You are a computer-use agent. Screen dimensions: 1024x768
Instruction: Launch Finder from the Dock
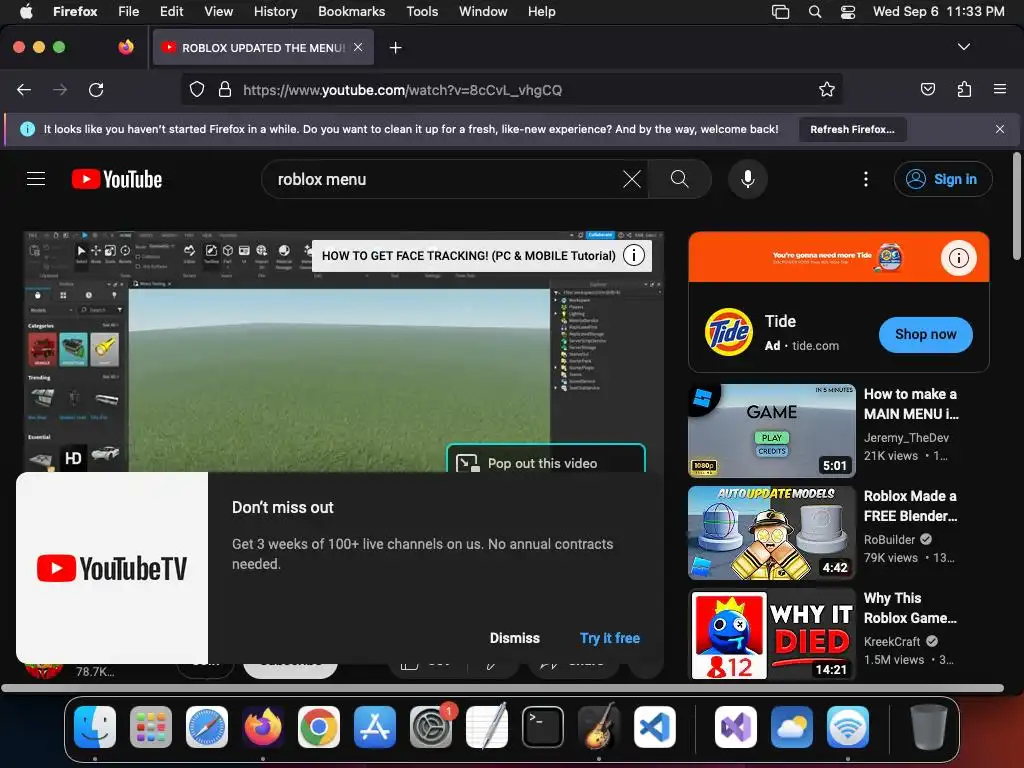[x=95, y=727]
